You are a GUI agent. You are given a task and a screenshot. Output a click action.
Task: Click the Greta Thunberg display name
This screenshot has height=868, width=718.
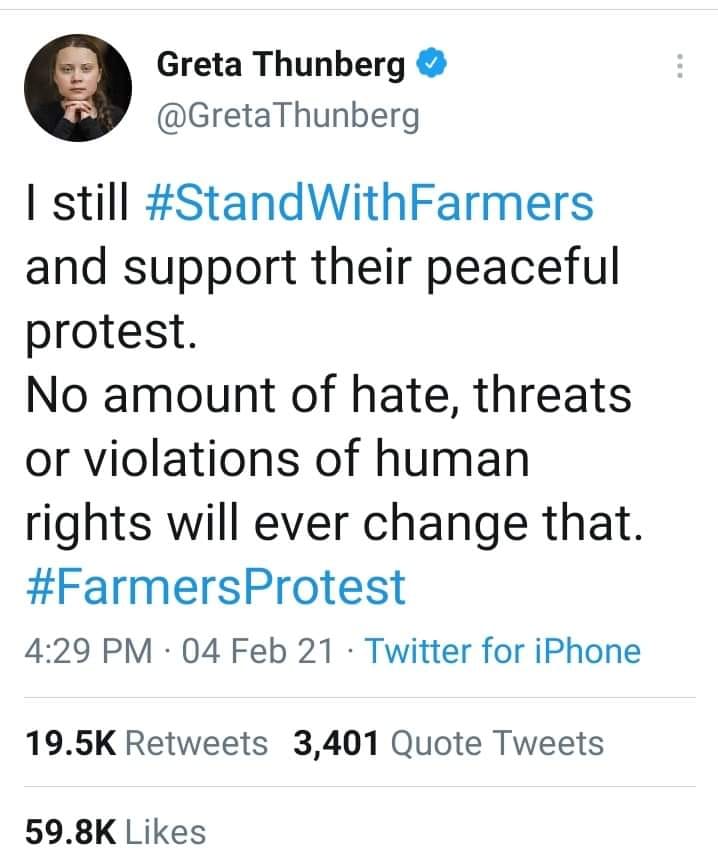tap(281, 66)
